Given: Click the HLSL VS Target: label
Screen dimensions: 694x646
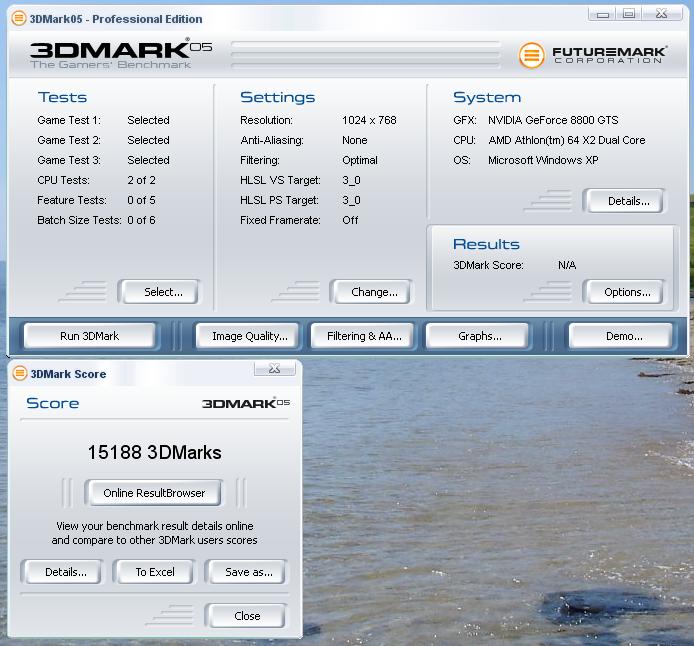Looking at the screenshot, I should [x=280, y=180].
